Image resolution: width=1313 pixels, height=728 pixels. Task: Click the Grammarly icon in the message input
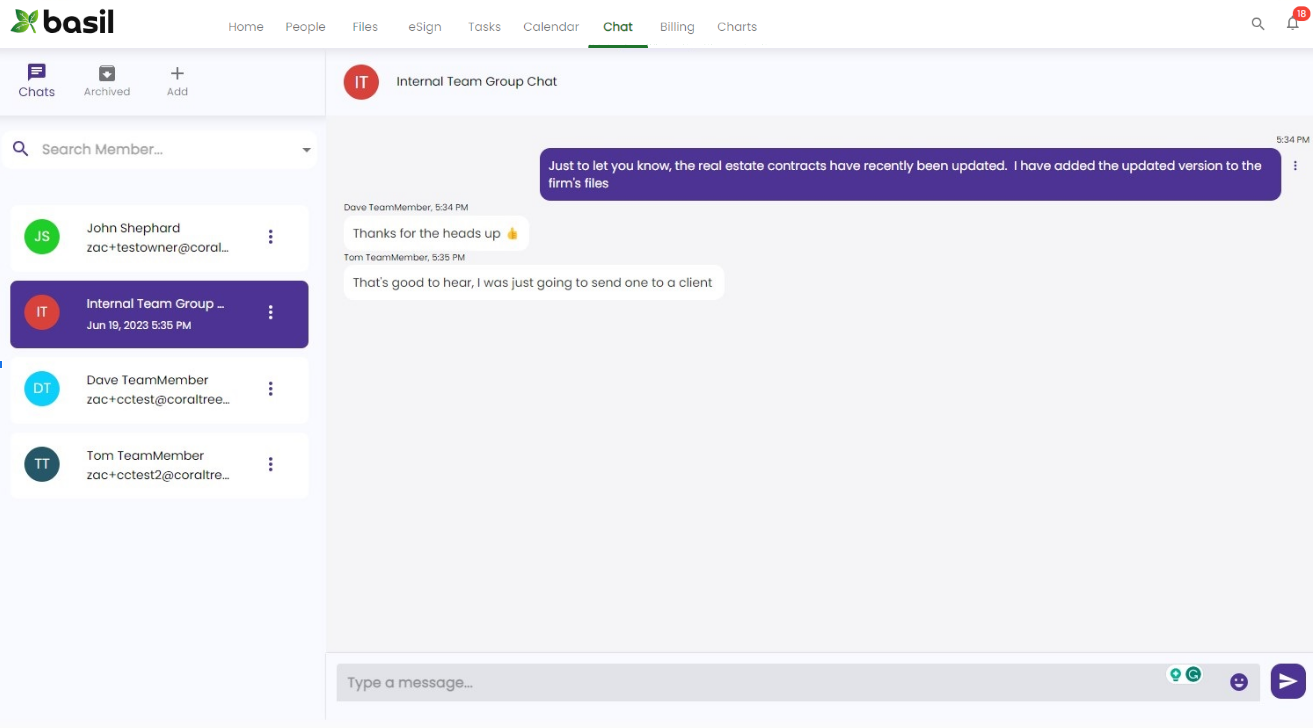tap(1193, 676)
